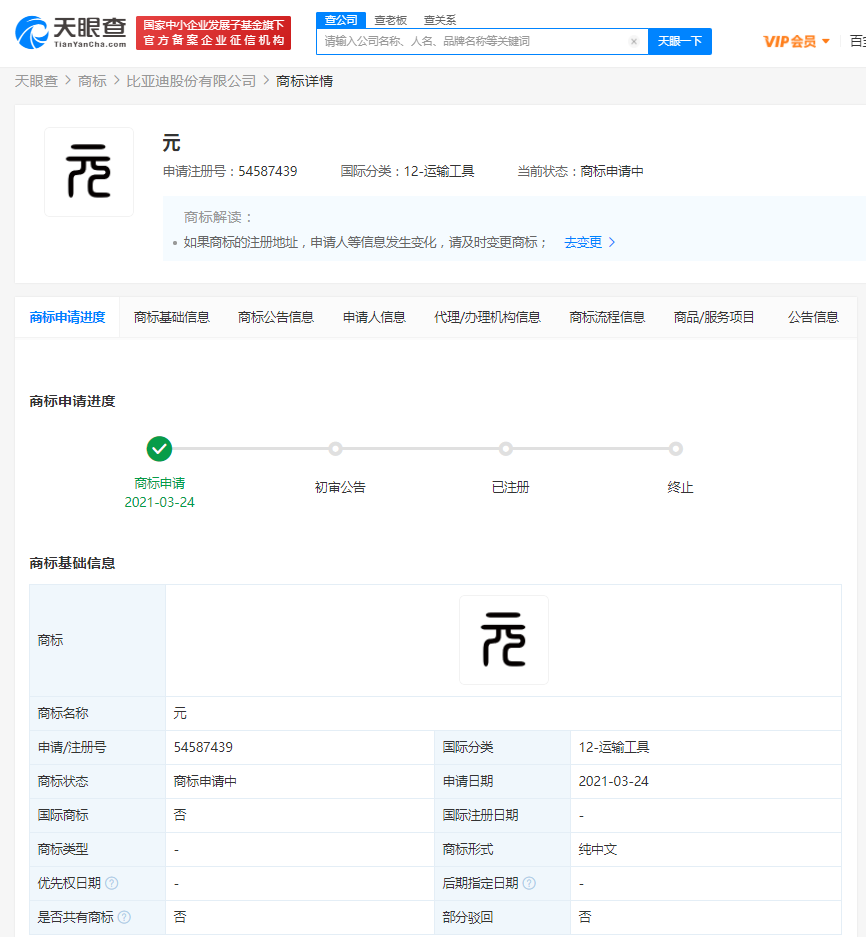The width and height of the screenshot is (866, 937).
Task: Click the 去变更 link
Action: (x=583, y=242)
